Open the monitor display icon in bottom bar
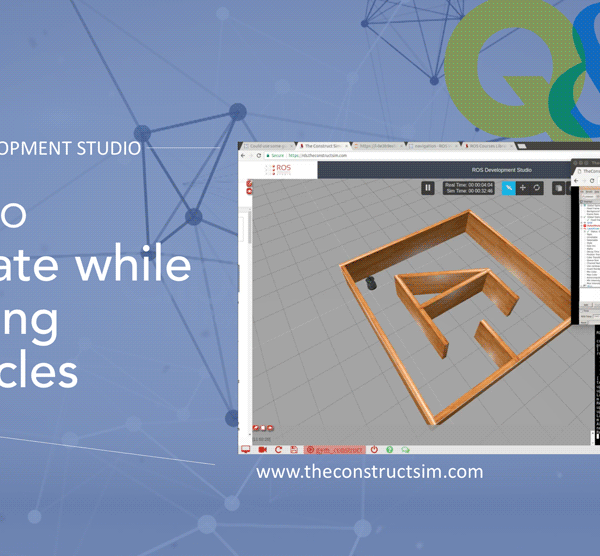Screen dimensions: 600x556 pos(245,450)
